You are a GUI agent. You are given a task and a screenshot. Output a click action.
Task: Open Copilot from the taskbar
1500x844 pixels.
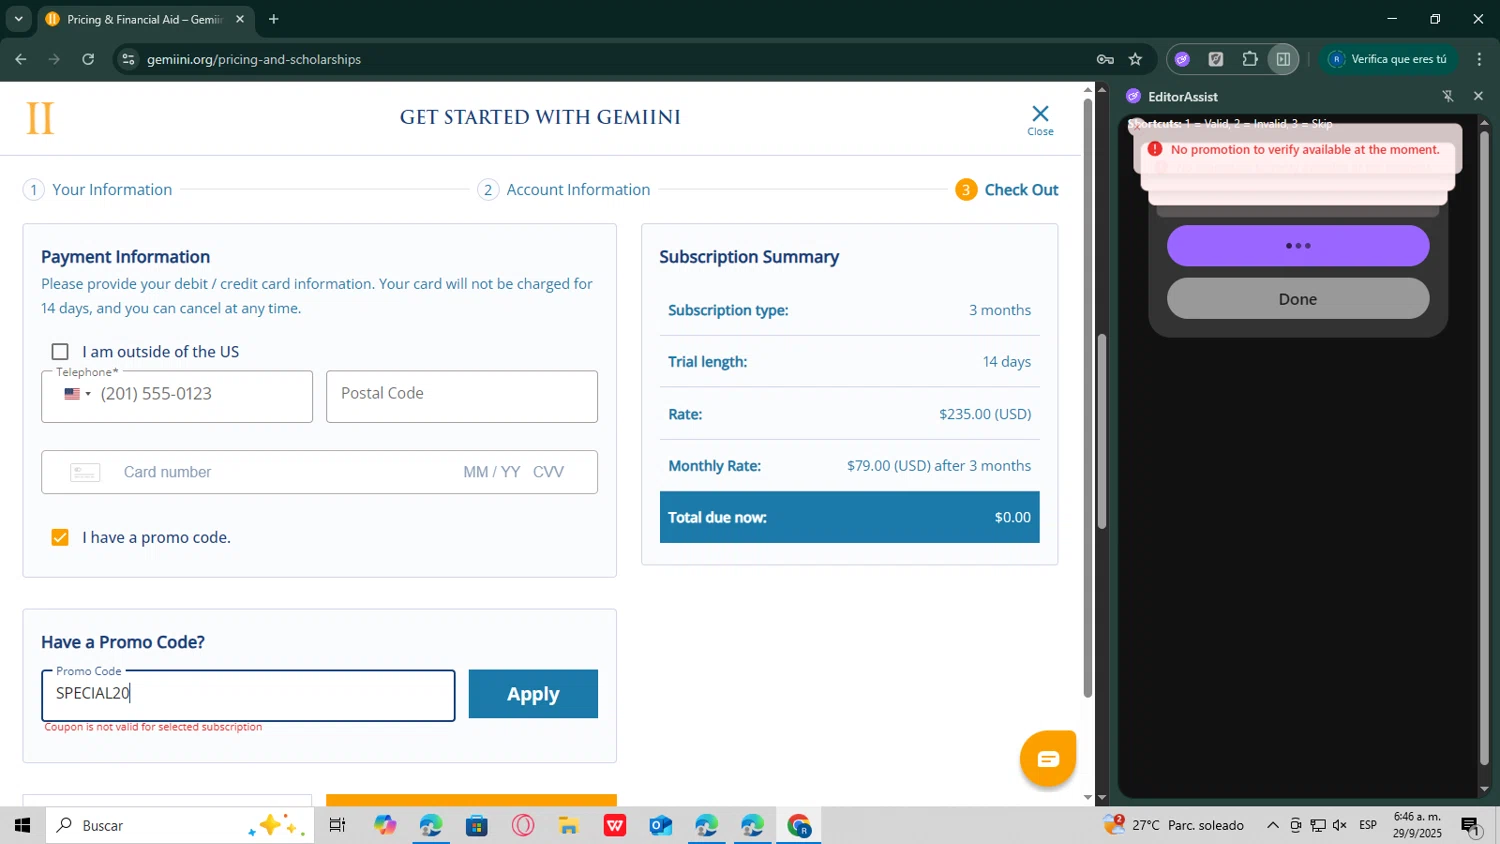(x=385, y=825)
